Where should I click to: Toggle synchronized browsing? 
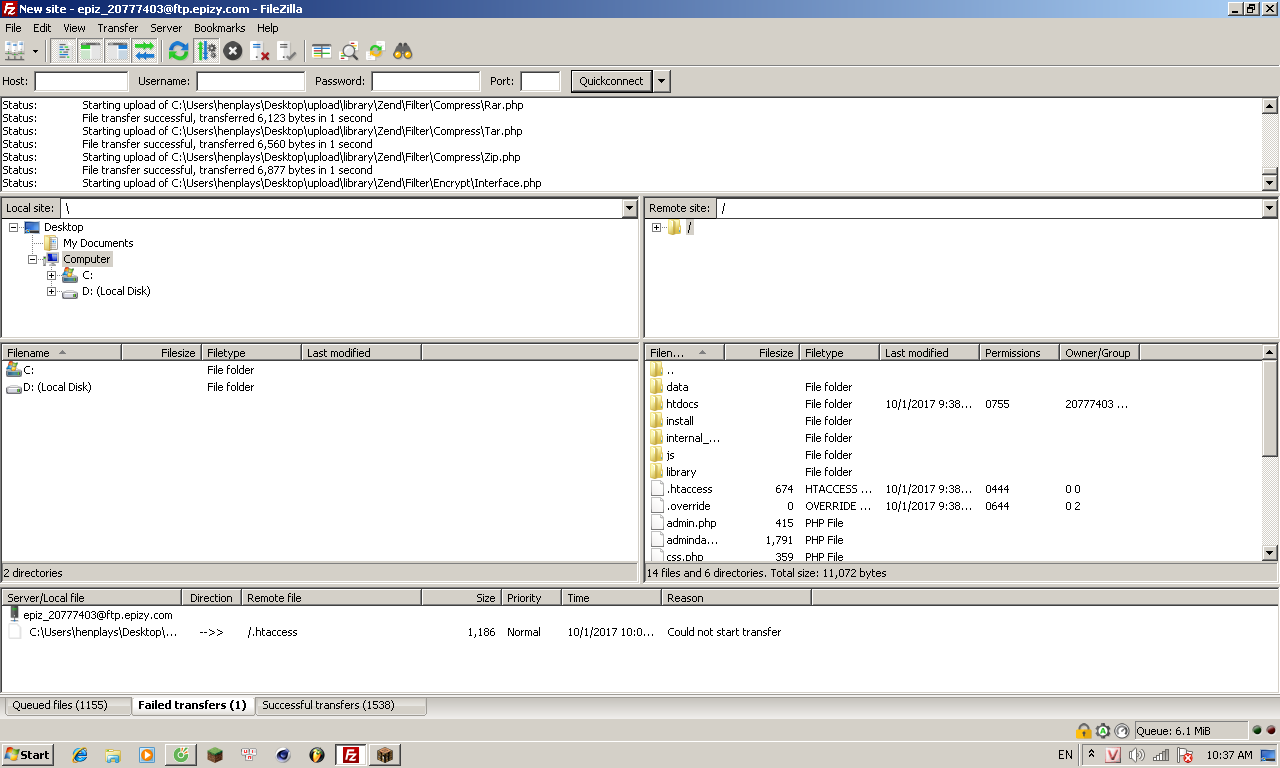tap(376, 51)
